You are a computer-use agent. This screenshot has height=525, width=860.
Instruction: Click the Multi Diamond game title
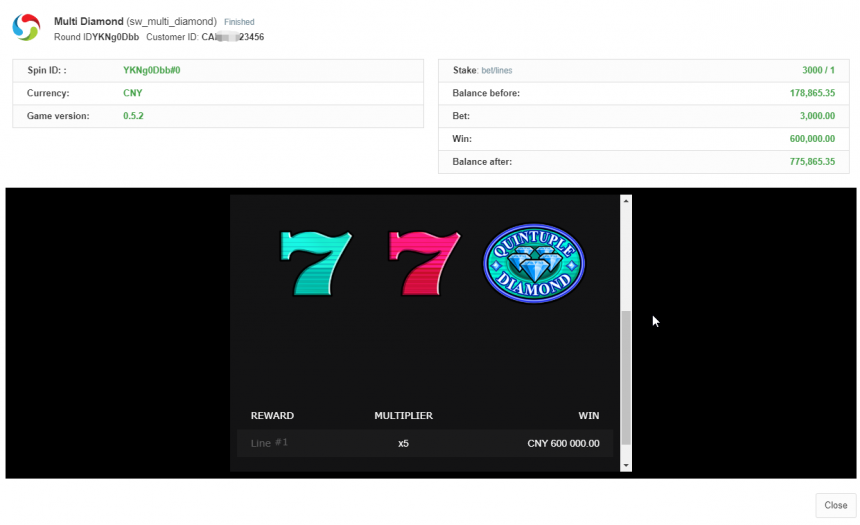88,21
